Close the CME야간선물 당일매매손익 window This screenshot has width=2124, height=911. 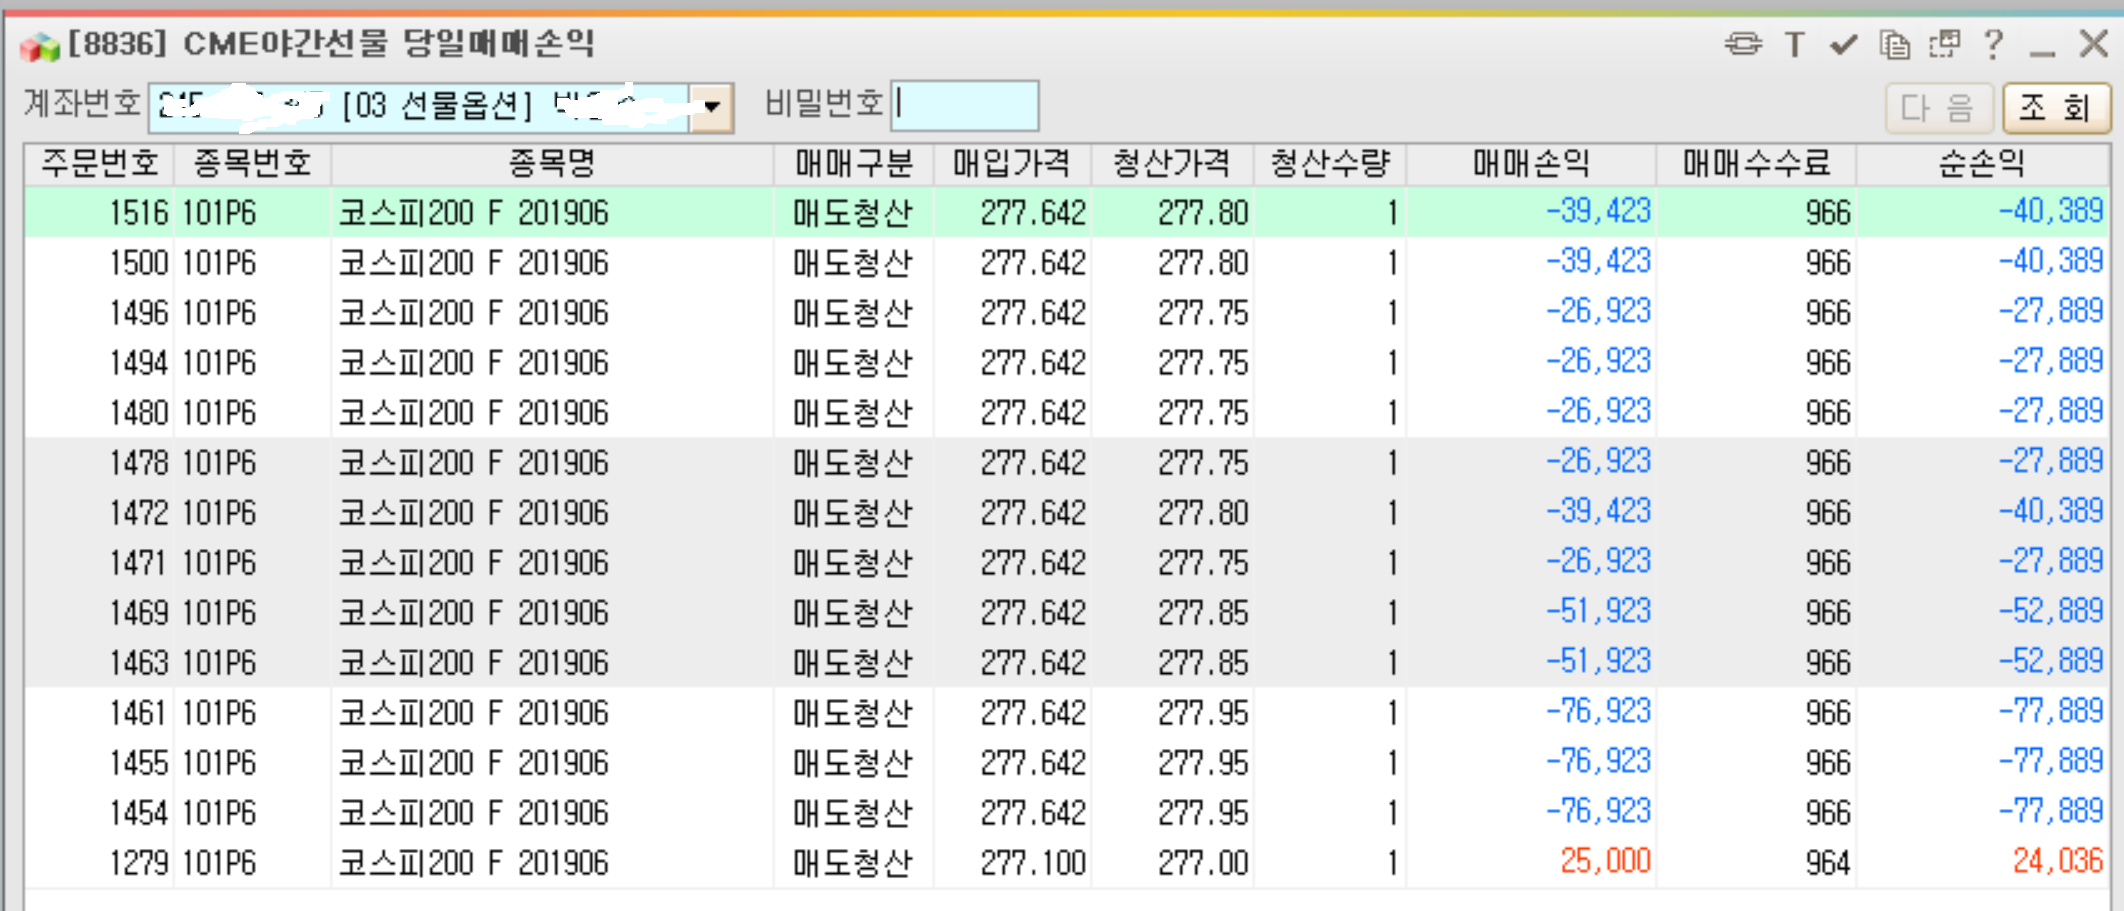(2093, 44)
